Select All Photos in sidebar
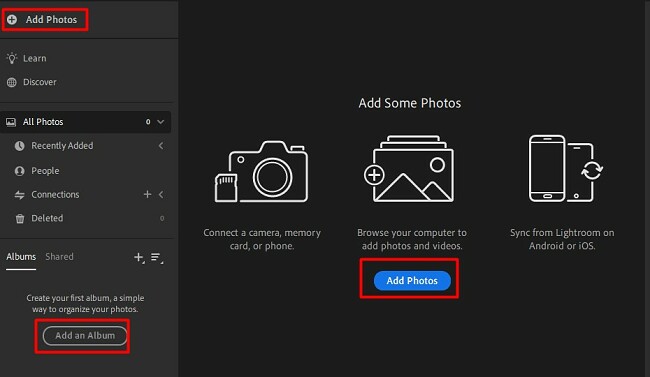 click(x=85, y=122)
